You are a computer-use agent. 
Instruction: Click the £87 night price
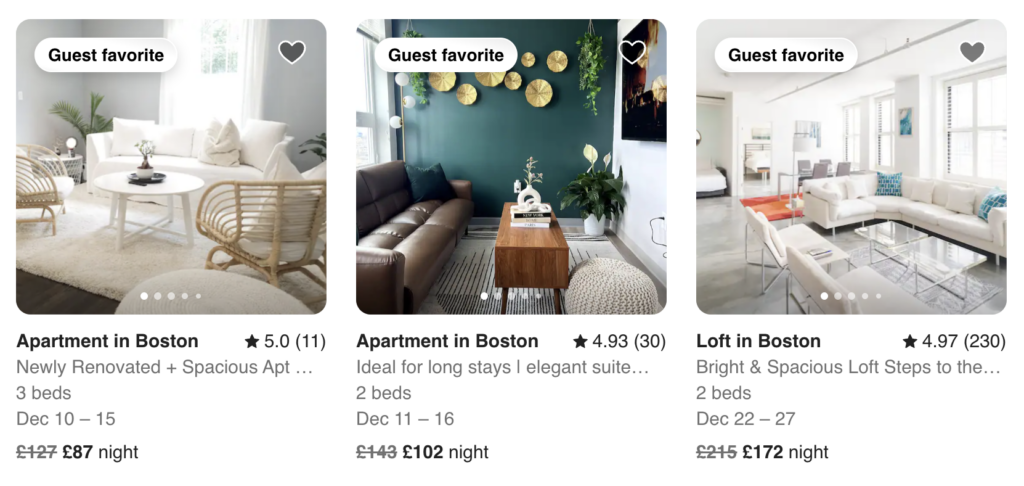pyautogui.click(x=100, y=452)
